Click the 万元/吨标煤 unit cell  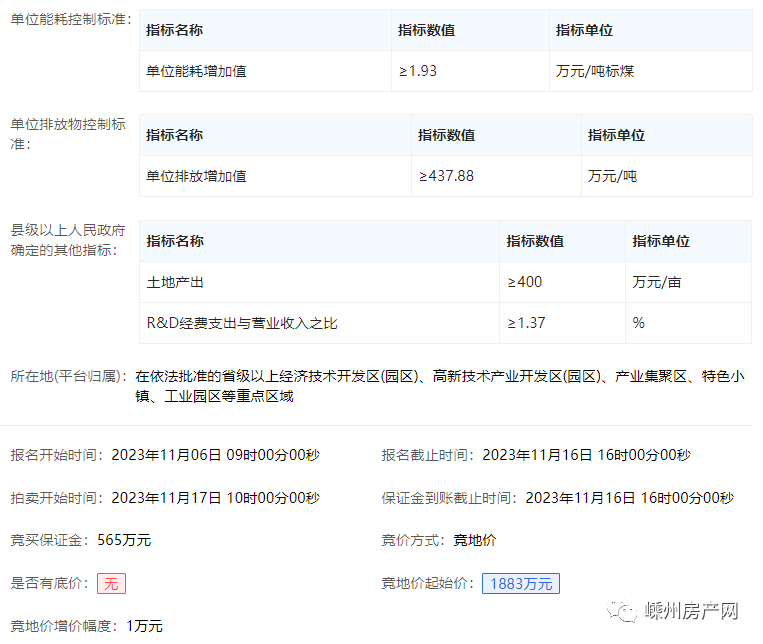click(x=595, y=71)
